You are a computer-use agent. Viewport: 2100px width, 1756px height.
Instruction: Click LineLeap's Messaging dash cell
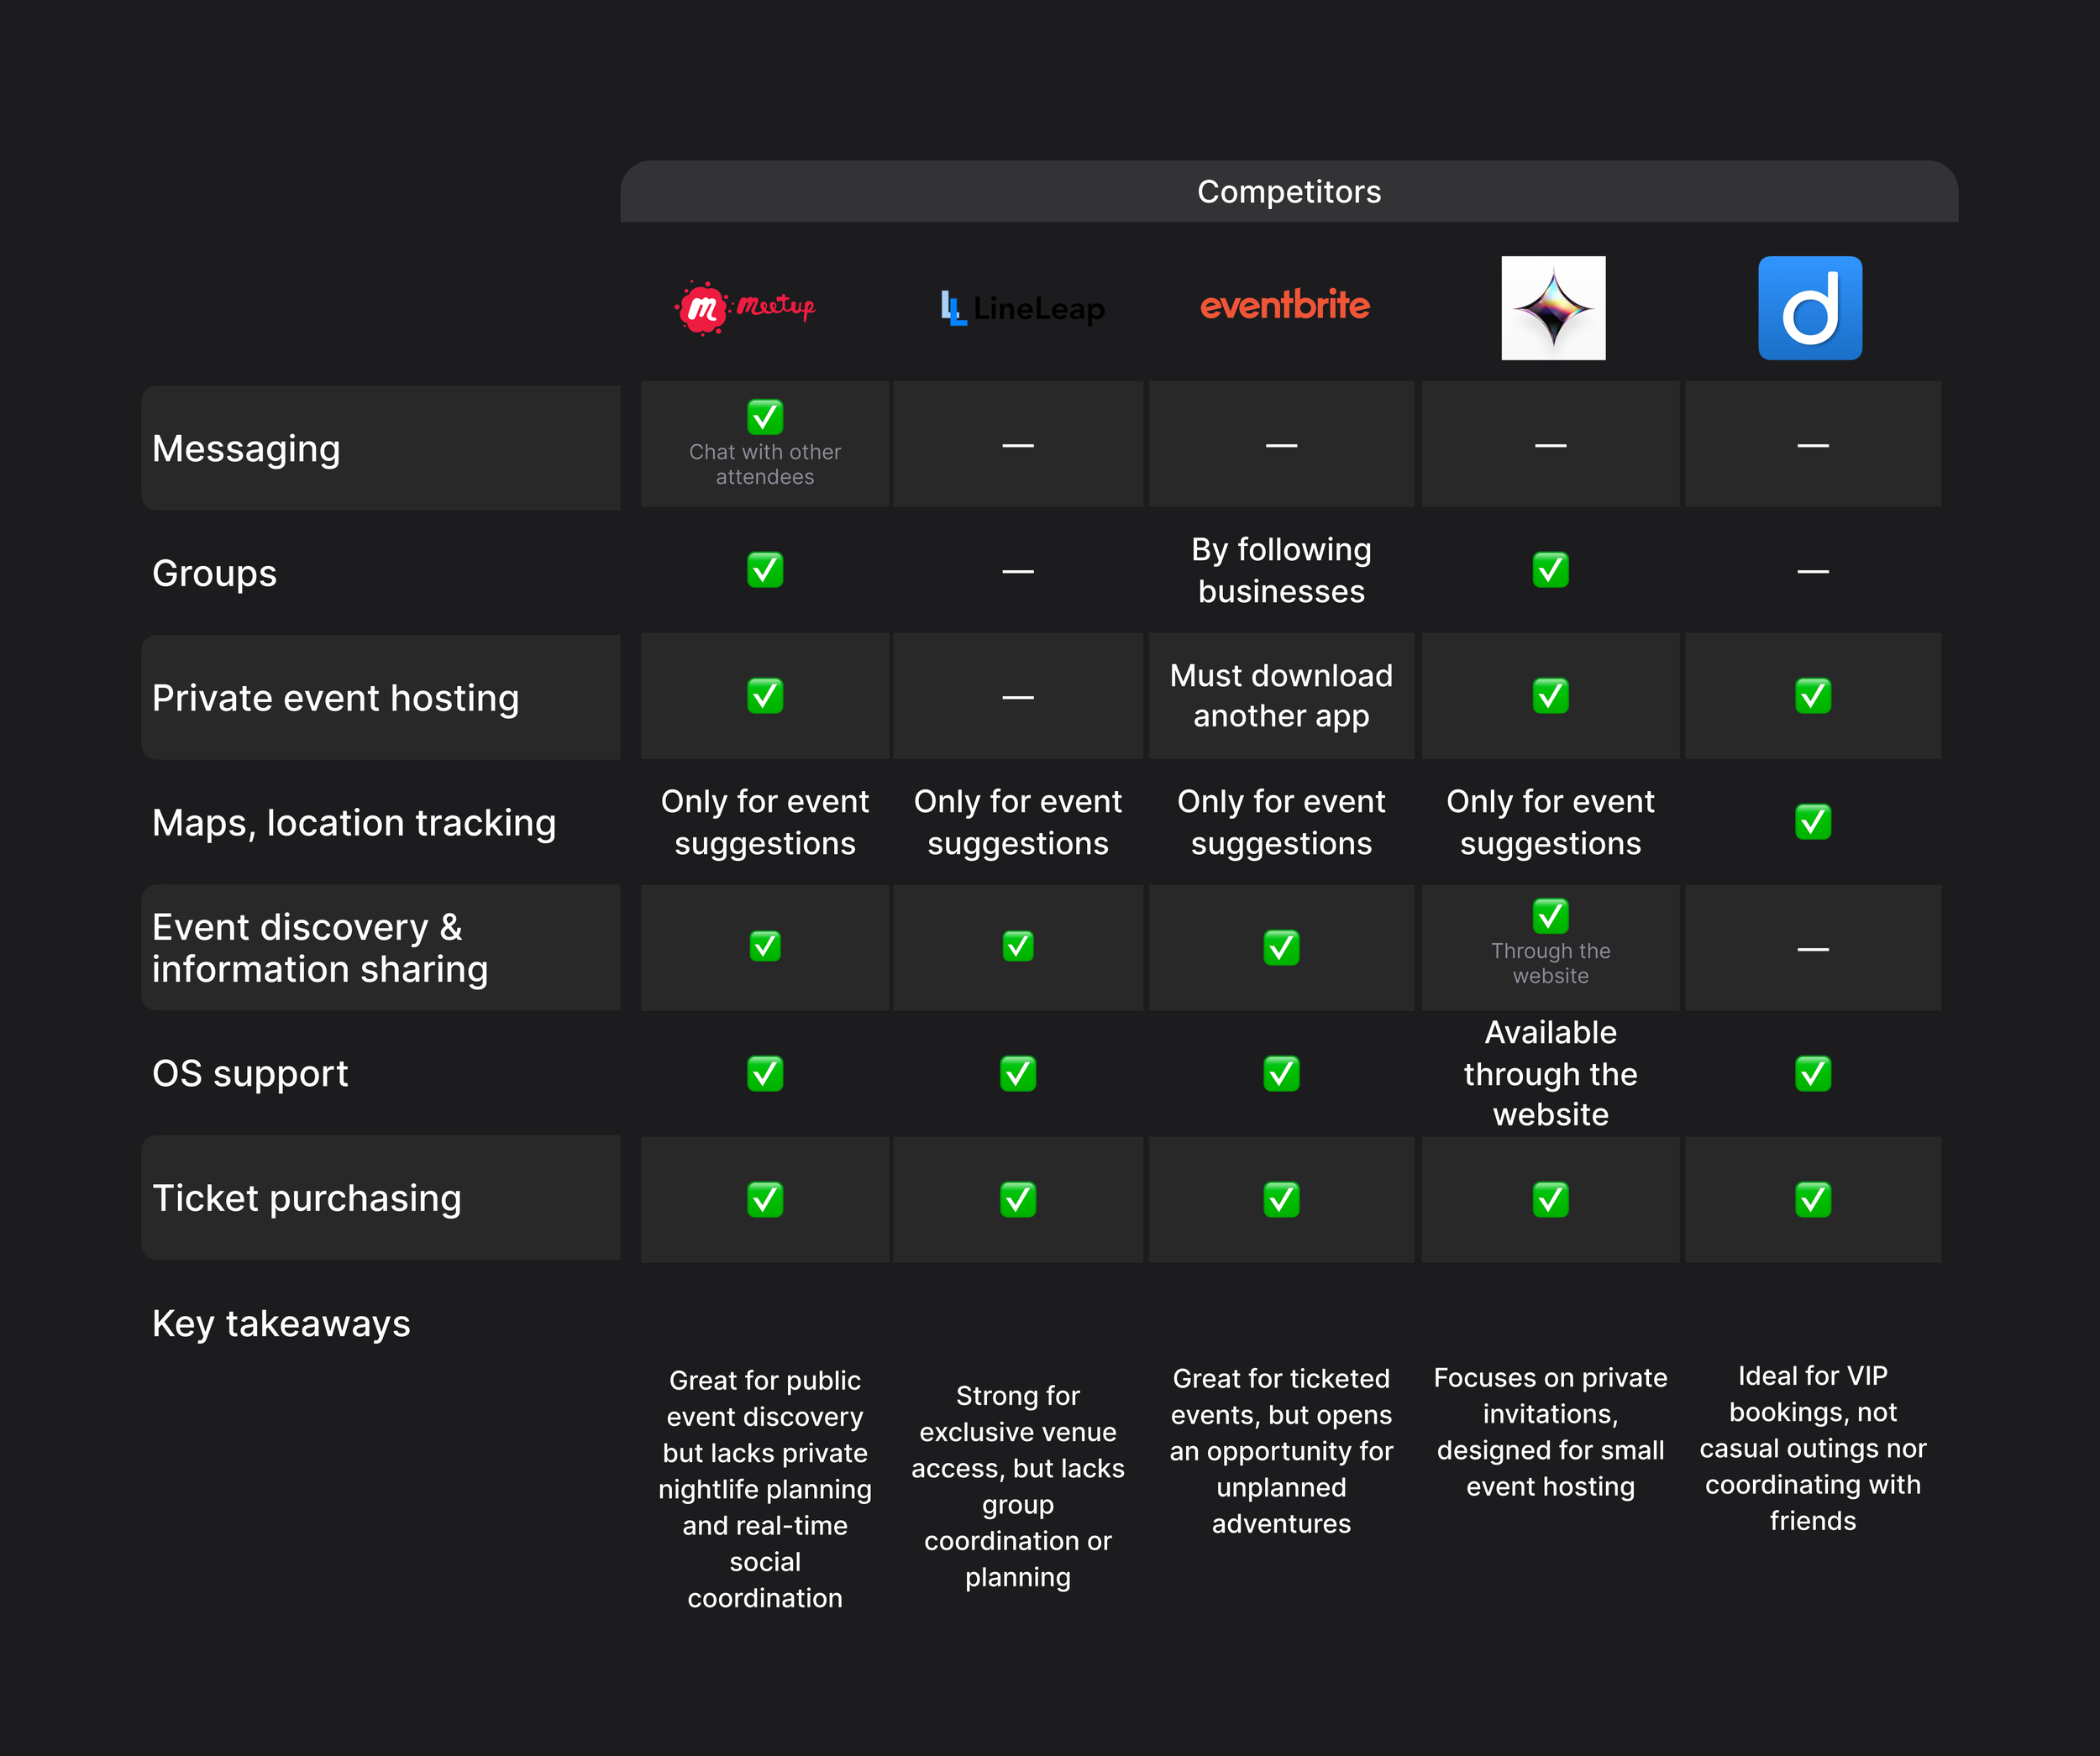click(x=1018, y=445)
